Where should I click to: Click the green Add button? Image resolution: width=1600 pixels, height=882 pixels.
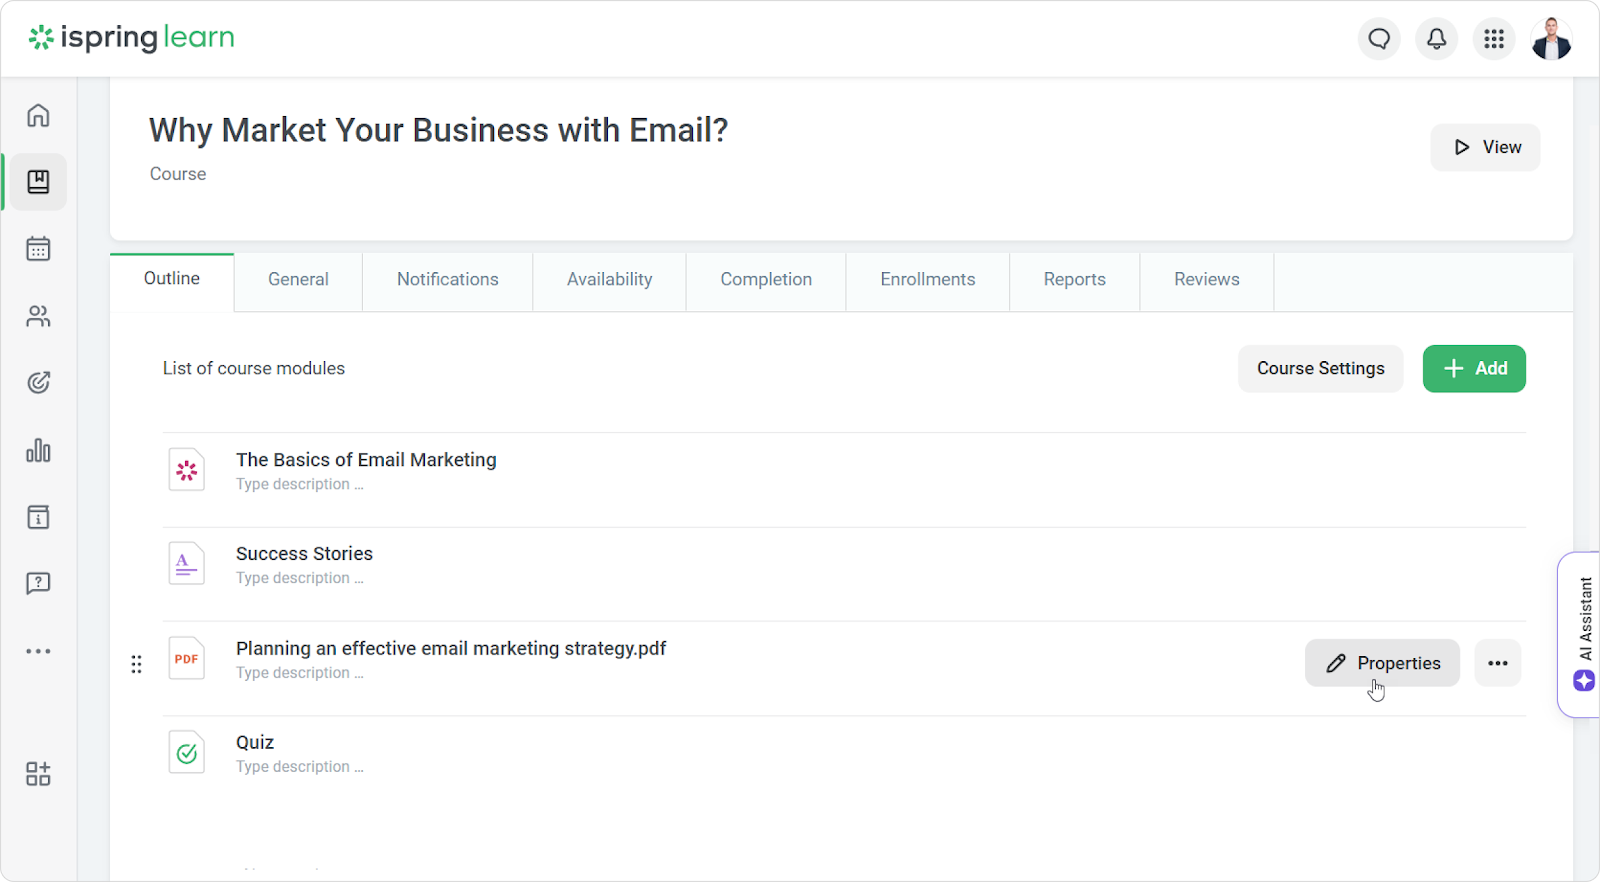(x=1474, y=369)
